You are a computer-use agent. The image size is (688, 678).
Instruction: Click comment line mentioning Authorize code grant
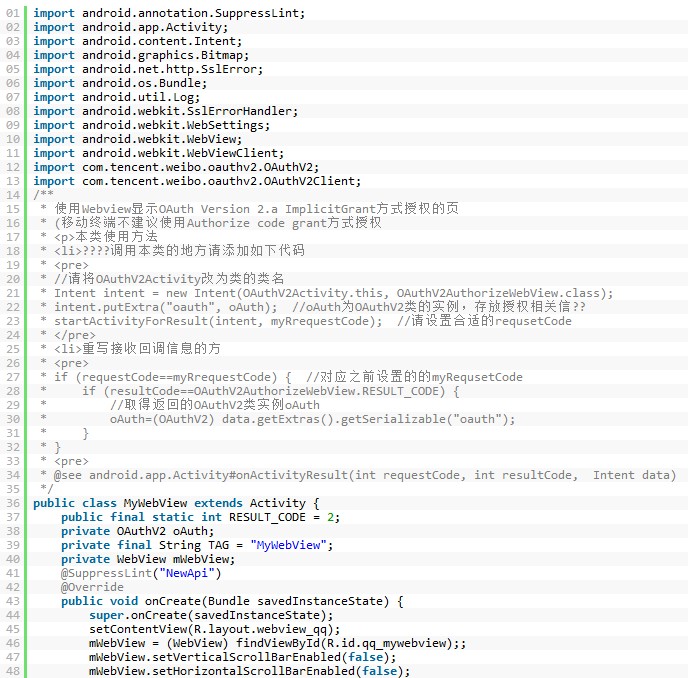(x=211, y=223)
